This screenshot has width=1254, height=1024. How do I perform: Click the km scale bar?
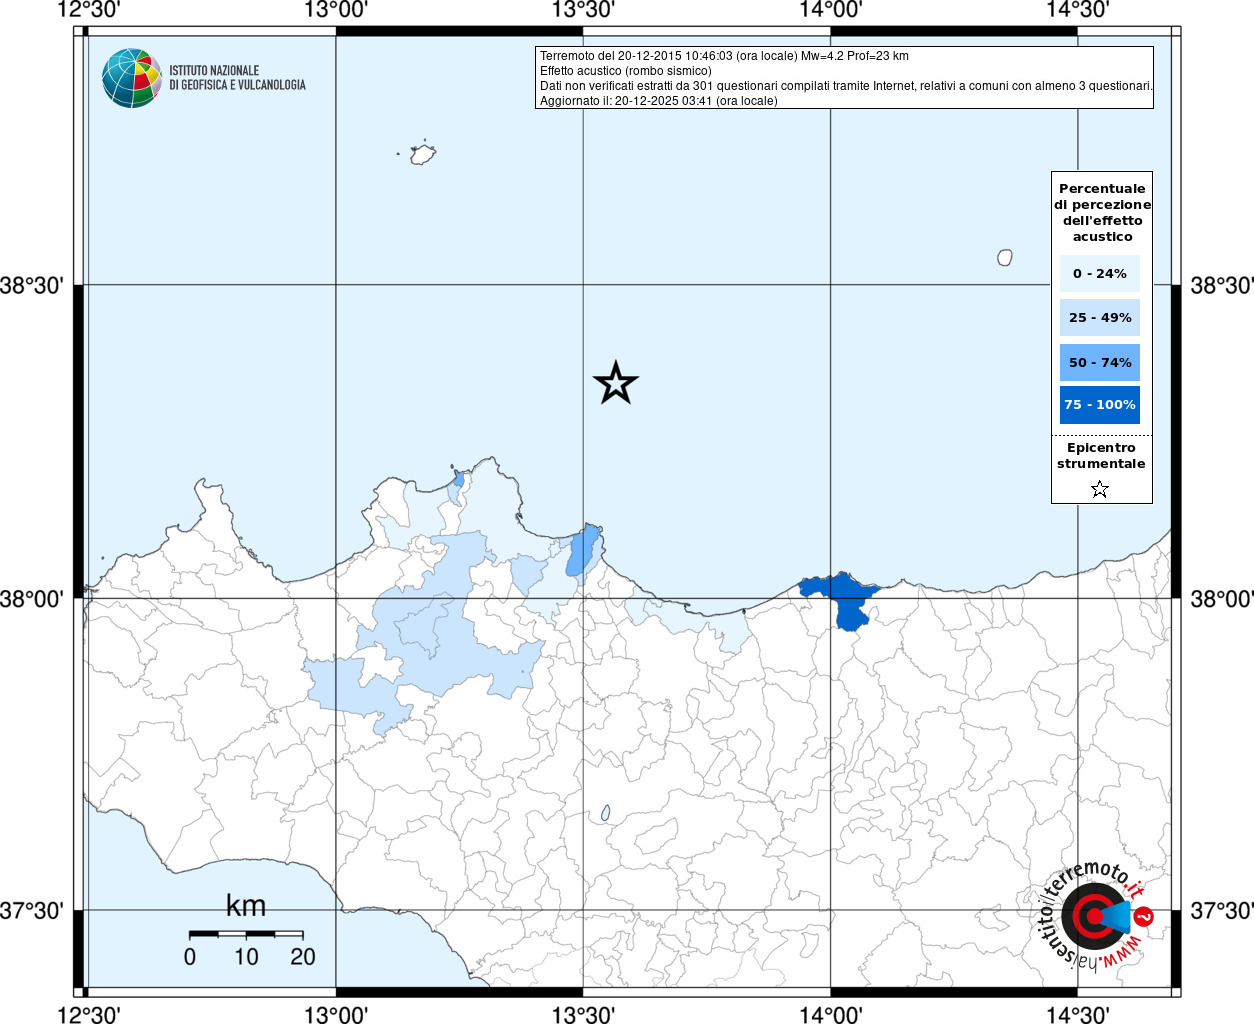coord(246,934)
